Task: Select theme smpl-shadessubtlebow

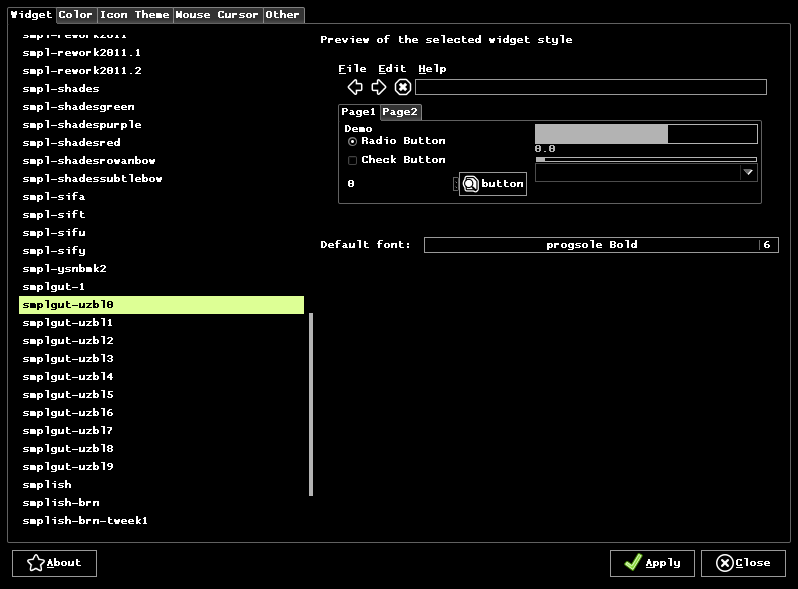Action: [161, 179]
